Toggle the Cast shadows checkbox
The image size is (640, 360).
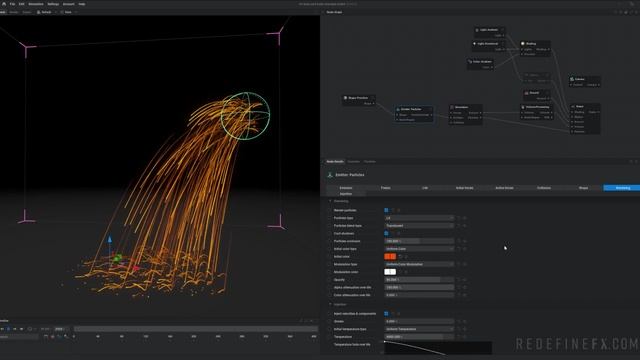tap(386, 233)
